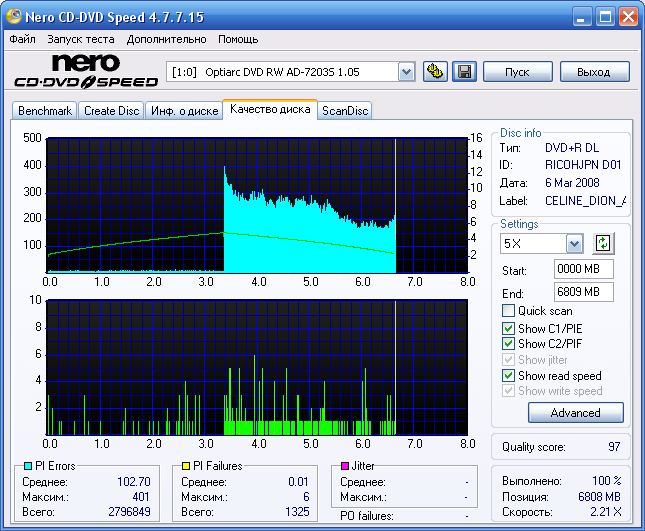
Task: Expand the 5X scan speed dropdown
Action: pyautogui.click(x=574, y=243)
